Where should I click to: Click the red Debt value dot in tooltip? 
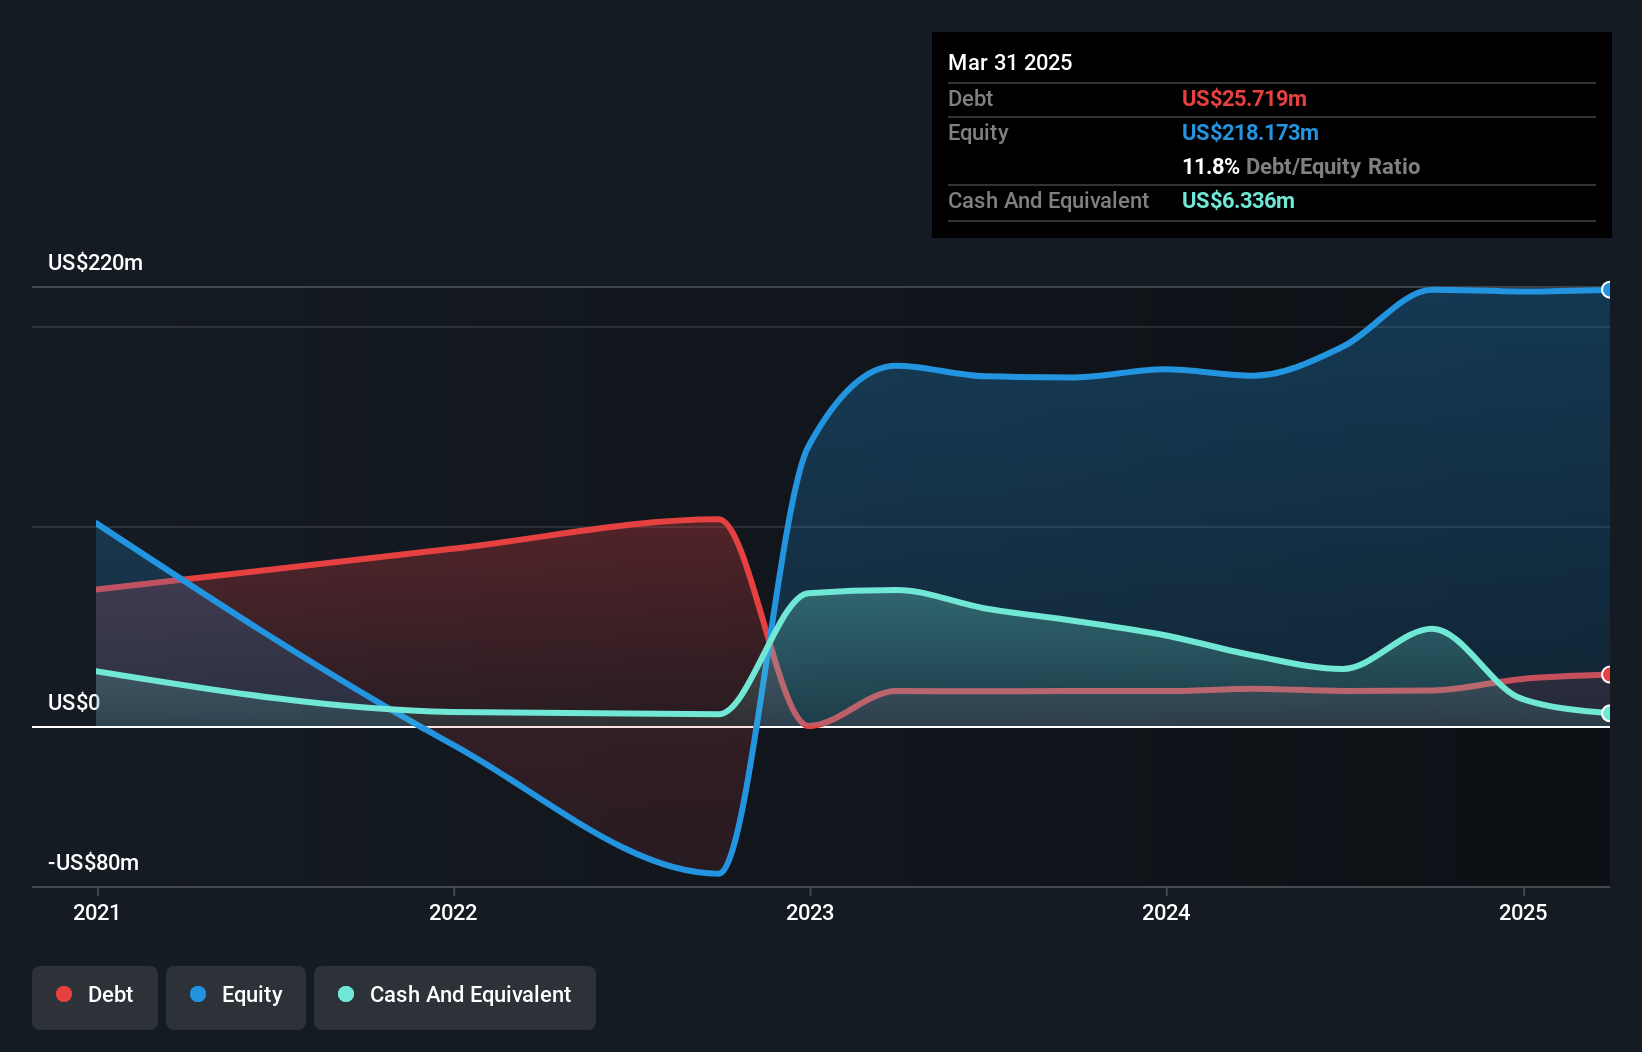tap(1244, 98)
